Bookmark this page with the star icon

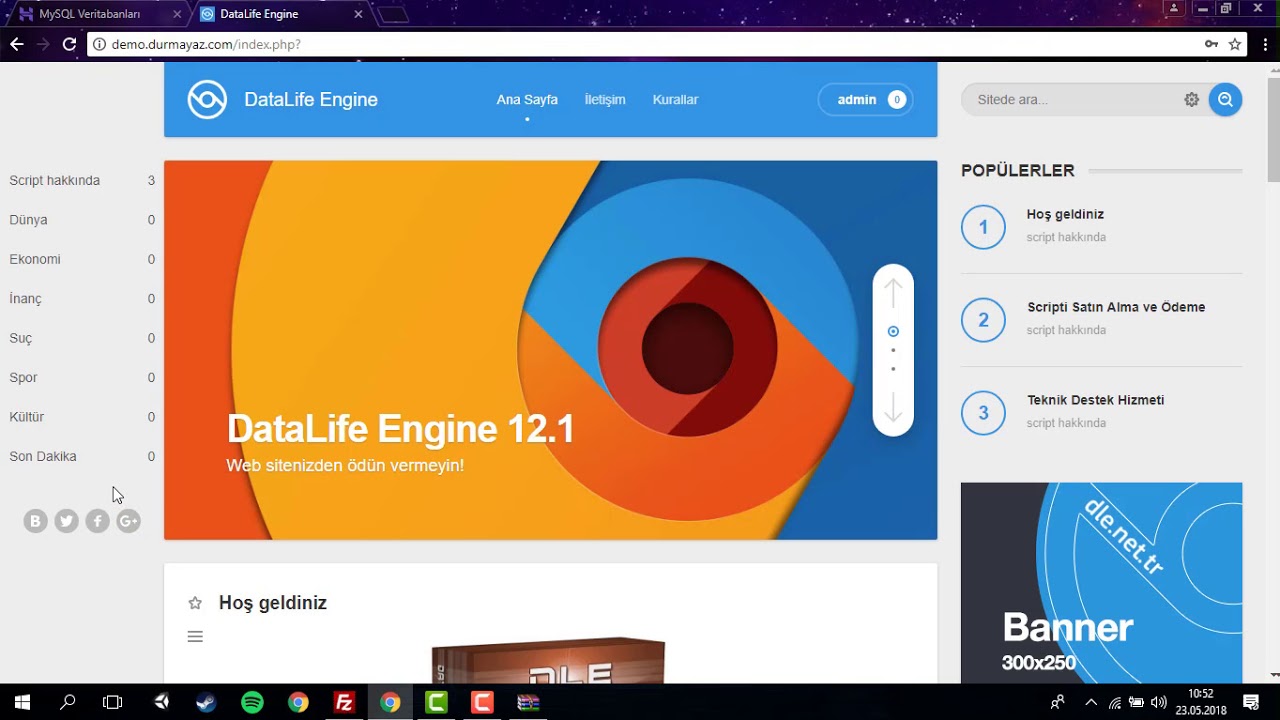click(1235, 44)
